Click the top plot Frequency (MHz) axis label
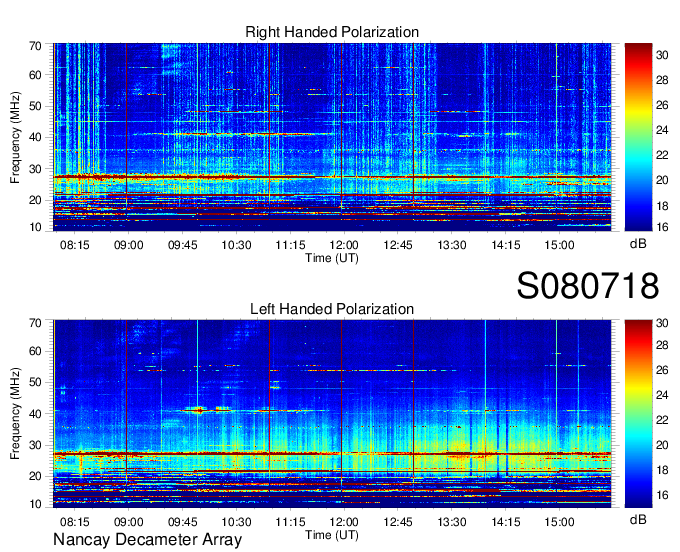Viewport: 680px width, 552px height. pyautogui.click(x=15, y=137)
